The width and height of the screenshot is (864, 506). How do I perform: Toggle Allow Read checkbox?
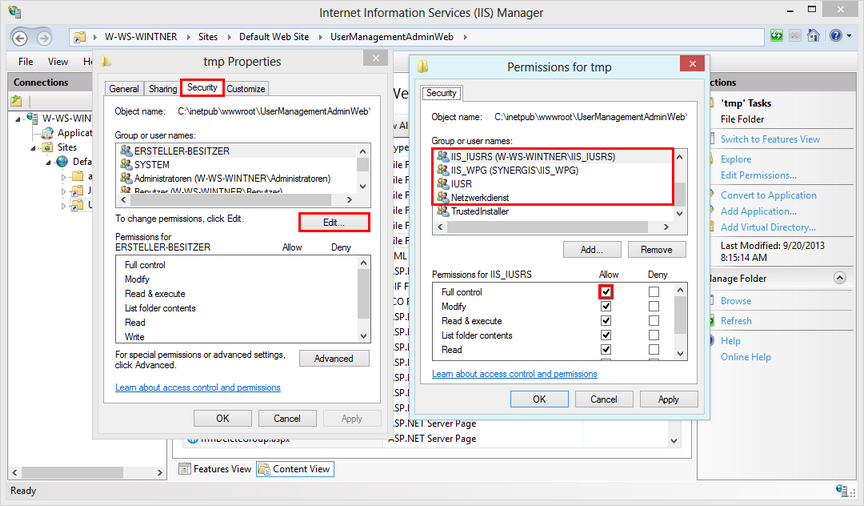(606, 349)
